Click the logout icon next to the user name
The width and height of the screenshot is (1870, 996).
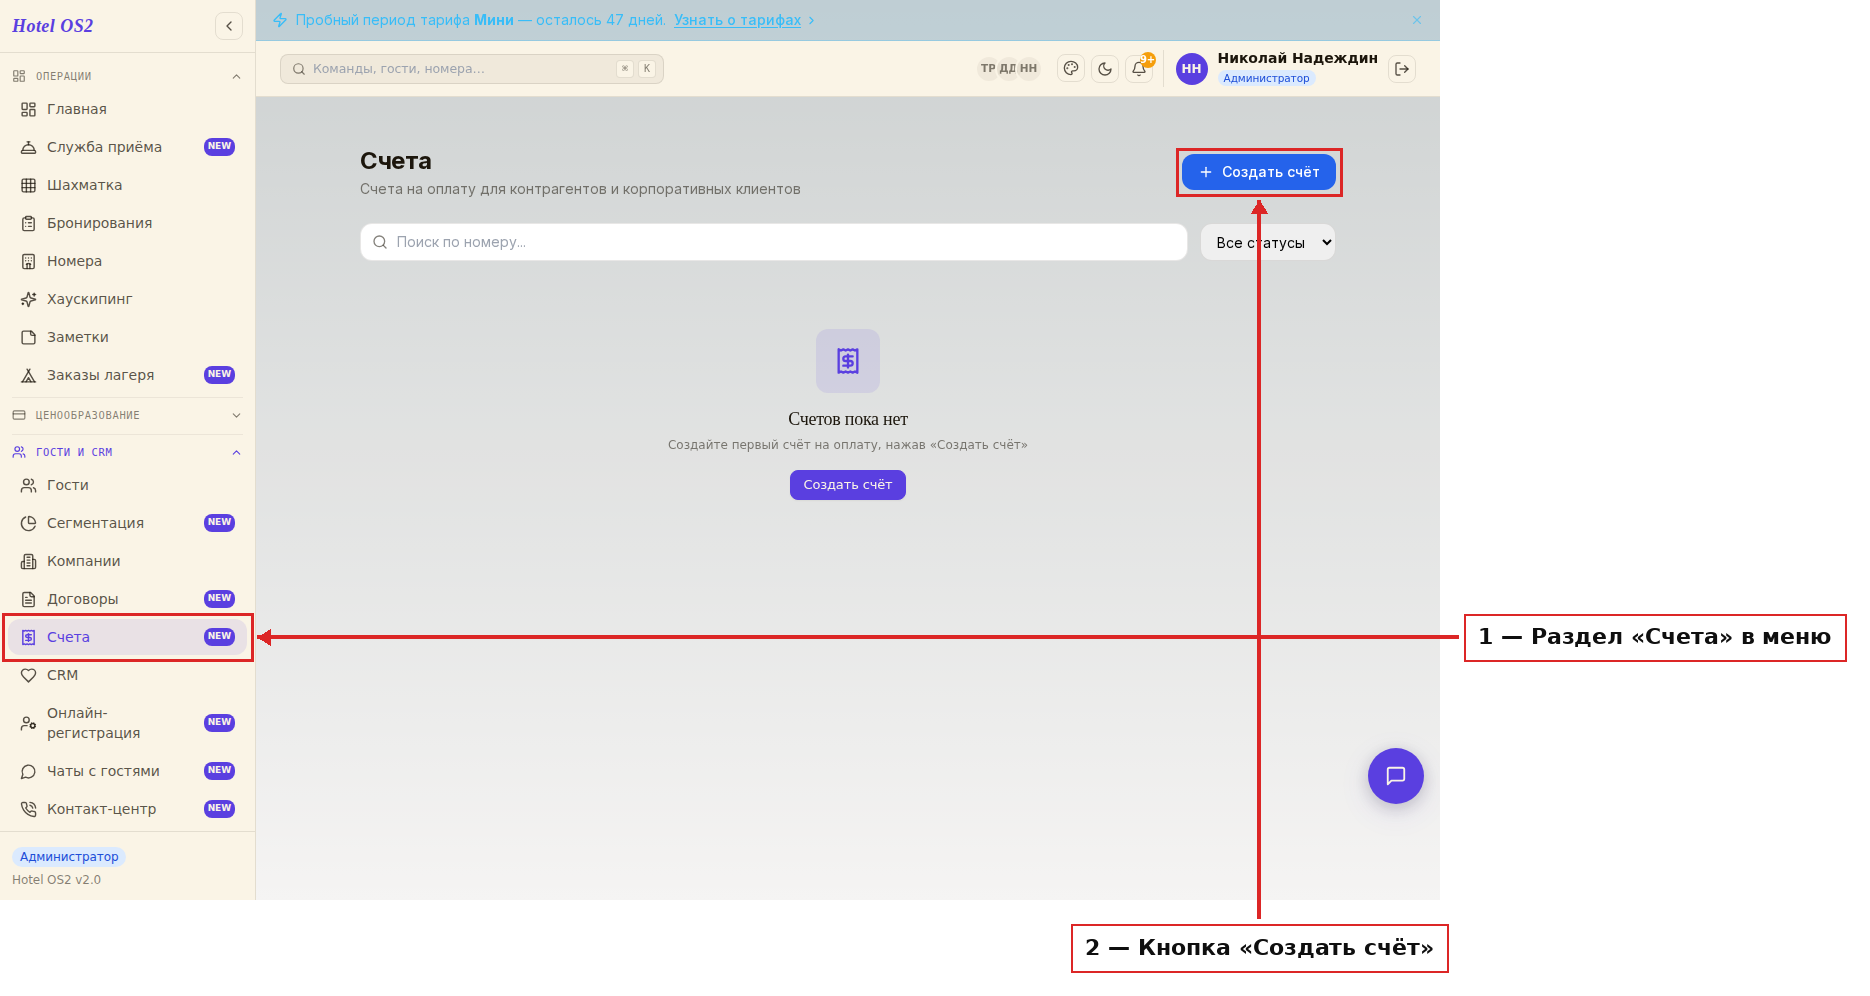click(x=1402, y=69)
